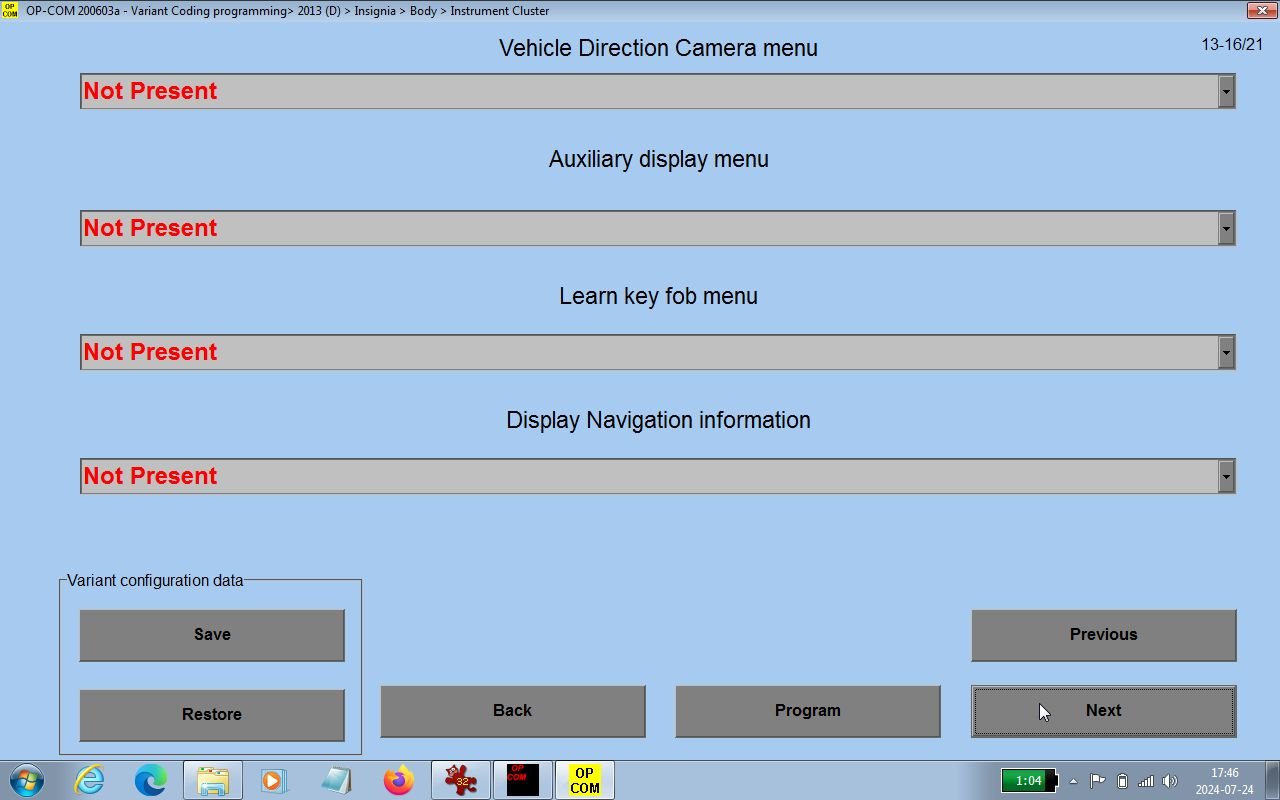Show hidden system tray icons
The width and height of the screenshot is (1280, 800).
1073,781
